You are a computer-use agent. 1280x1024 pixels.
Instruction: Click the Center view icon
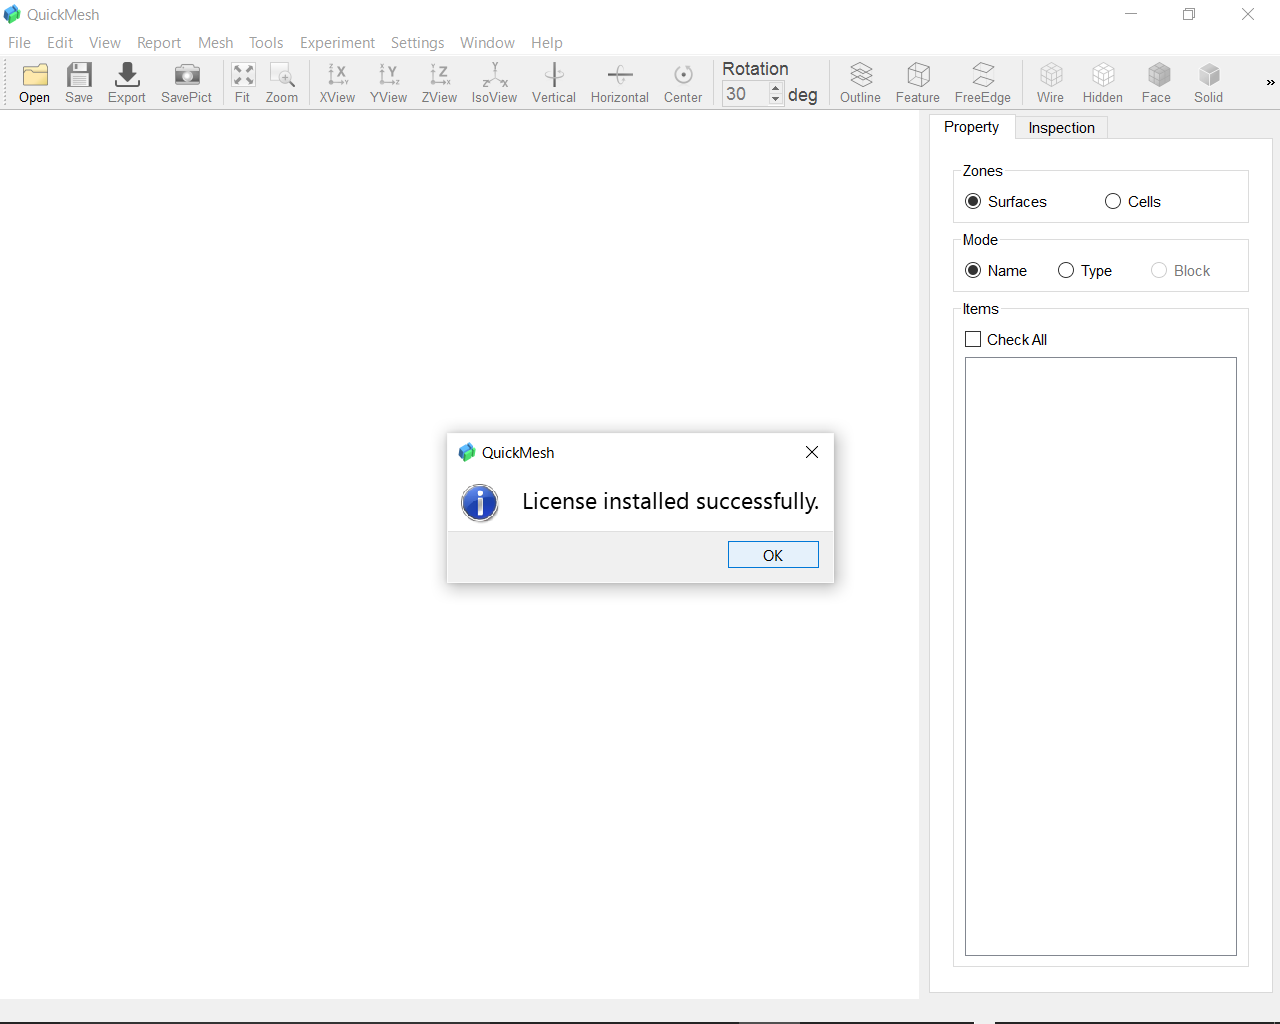683,82
